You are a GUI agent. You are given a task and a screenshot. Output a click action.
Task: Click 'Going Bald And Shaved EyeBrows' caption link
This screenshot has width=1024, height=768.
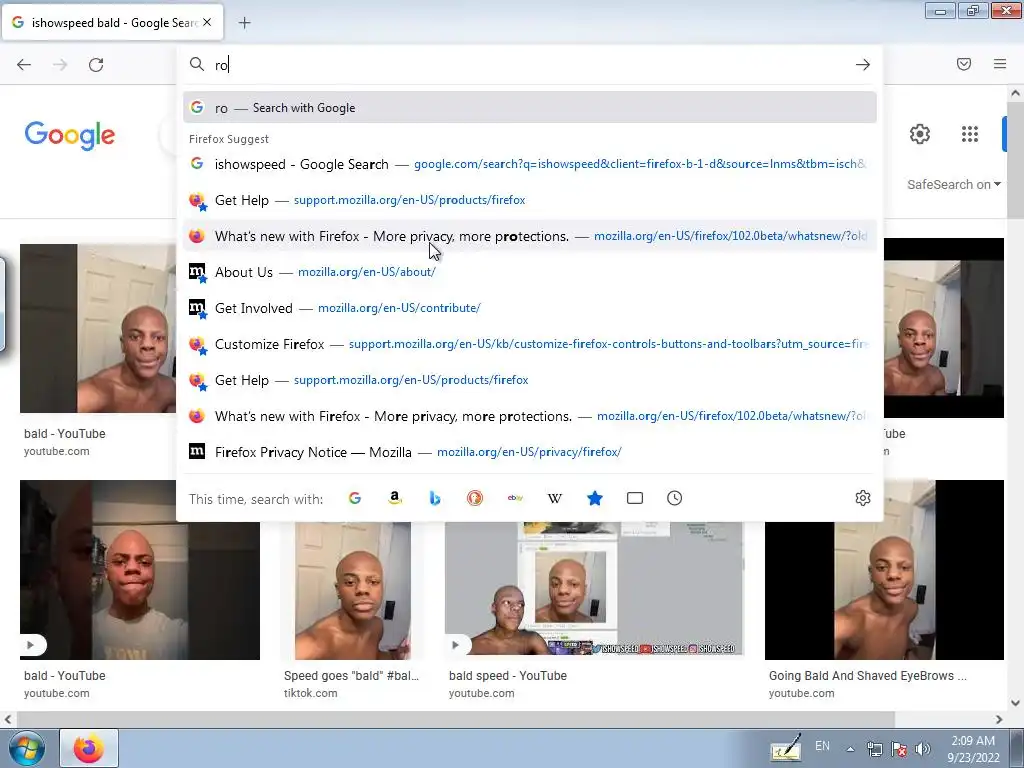coord(867,676)
